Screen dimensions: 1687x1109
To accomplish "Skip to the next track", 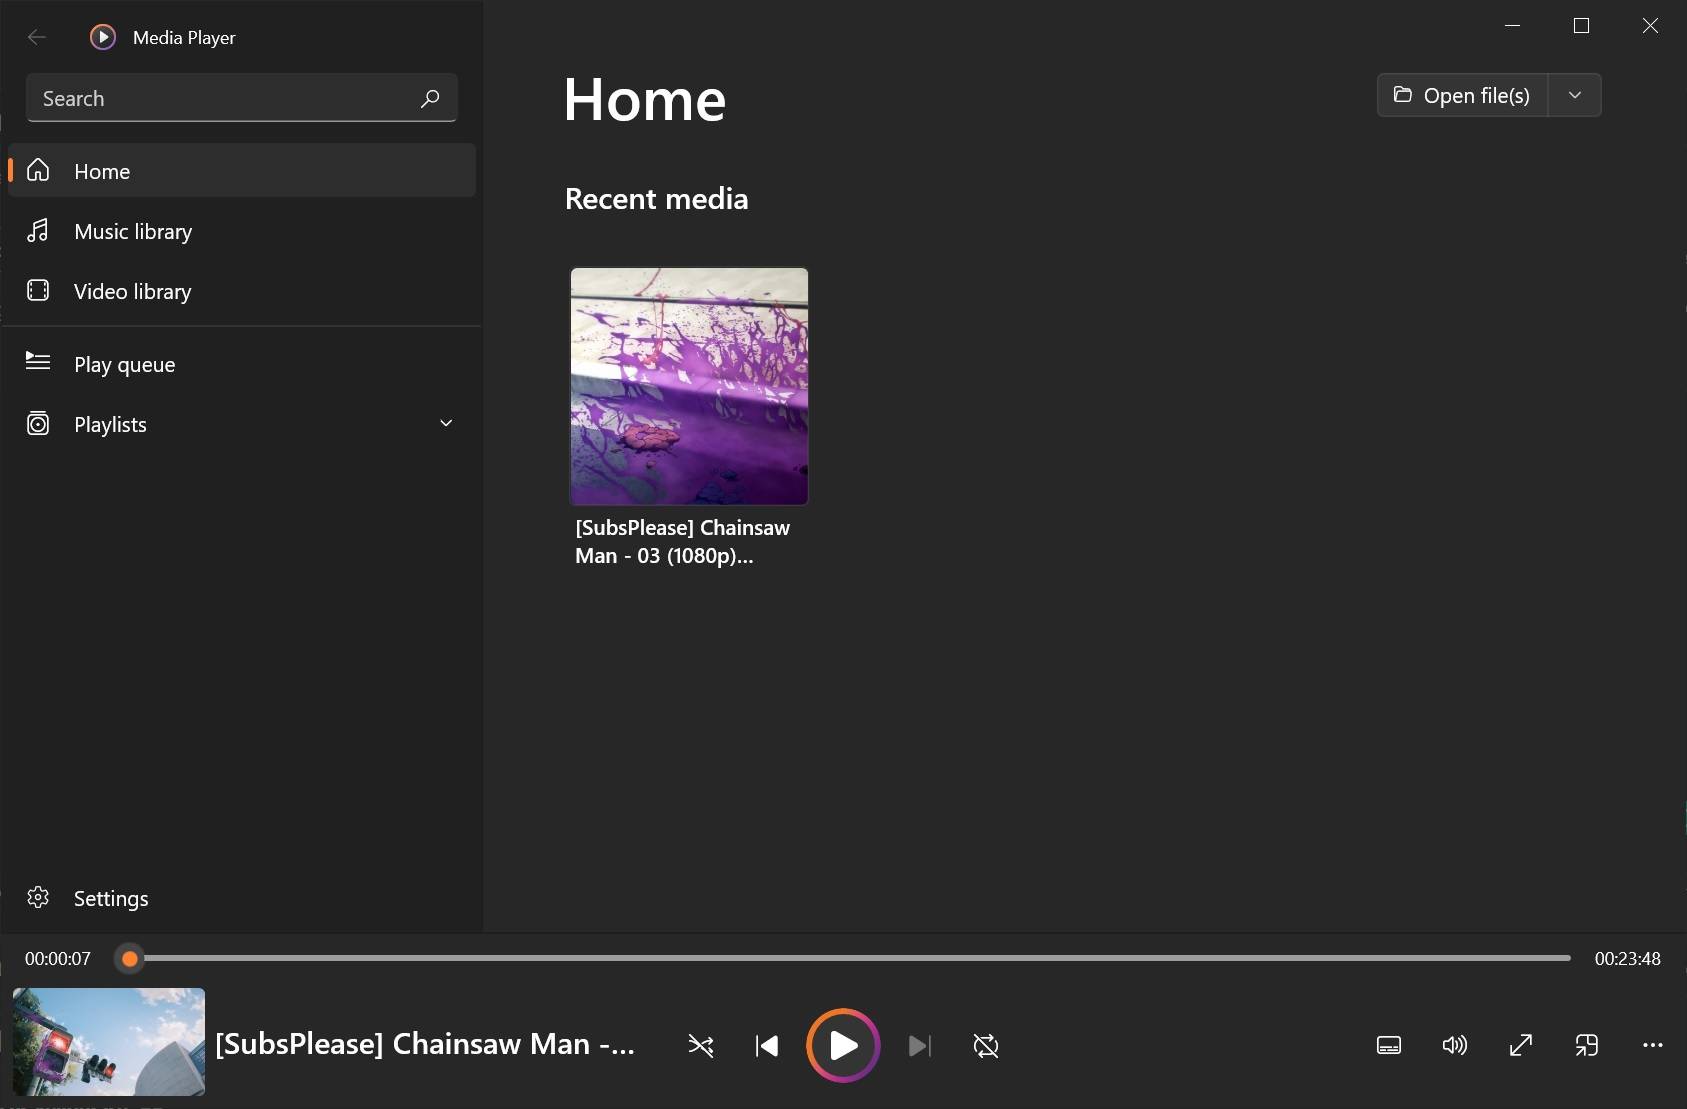I will click(x=919, y=1045).
